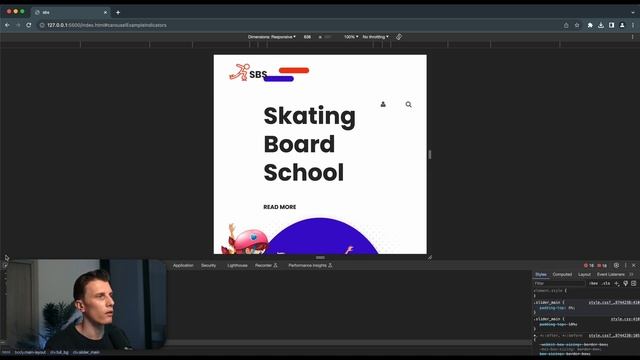Grab the viewport corner resize handle
640x360 pixels.
pyautogui.click(x=430, y=257)
